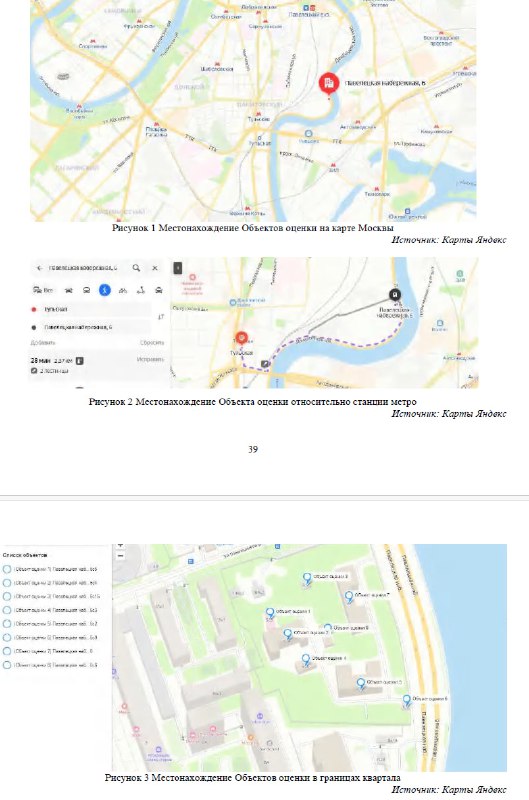Swap route points with the arrows icon
The height and width of the screenshot is (800, 529).
click(x=161, y=317)
